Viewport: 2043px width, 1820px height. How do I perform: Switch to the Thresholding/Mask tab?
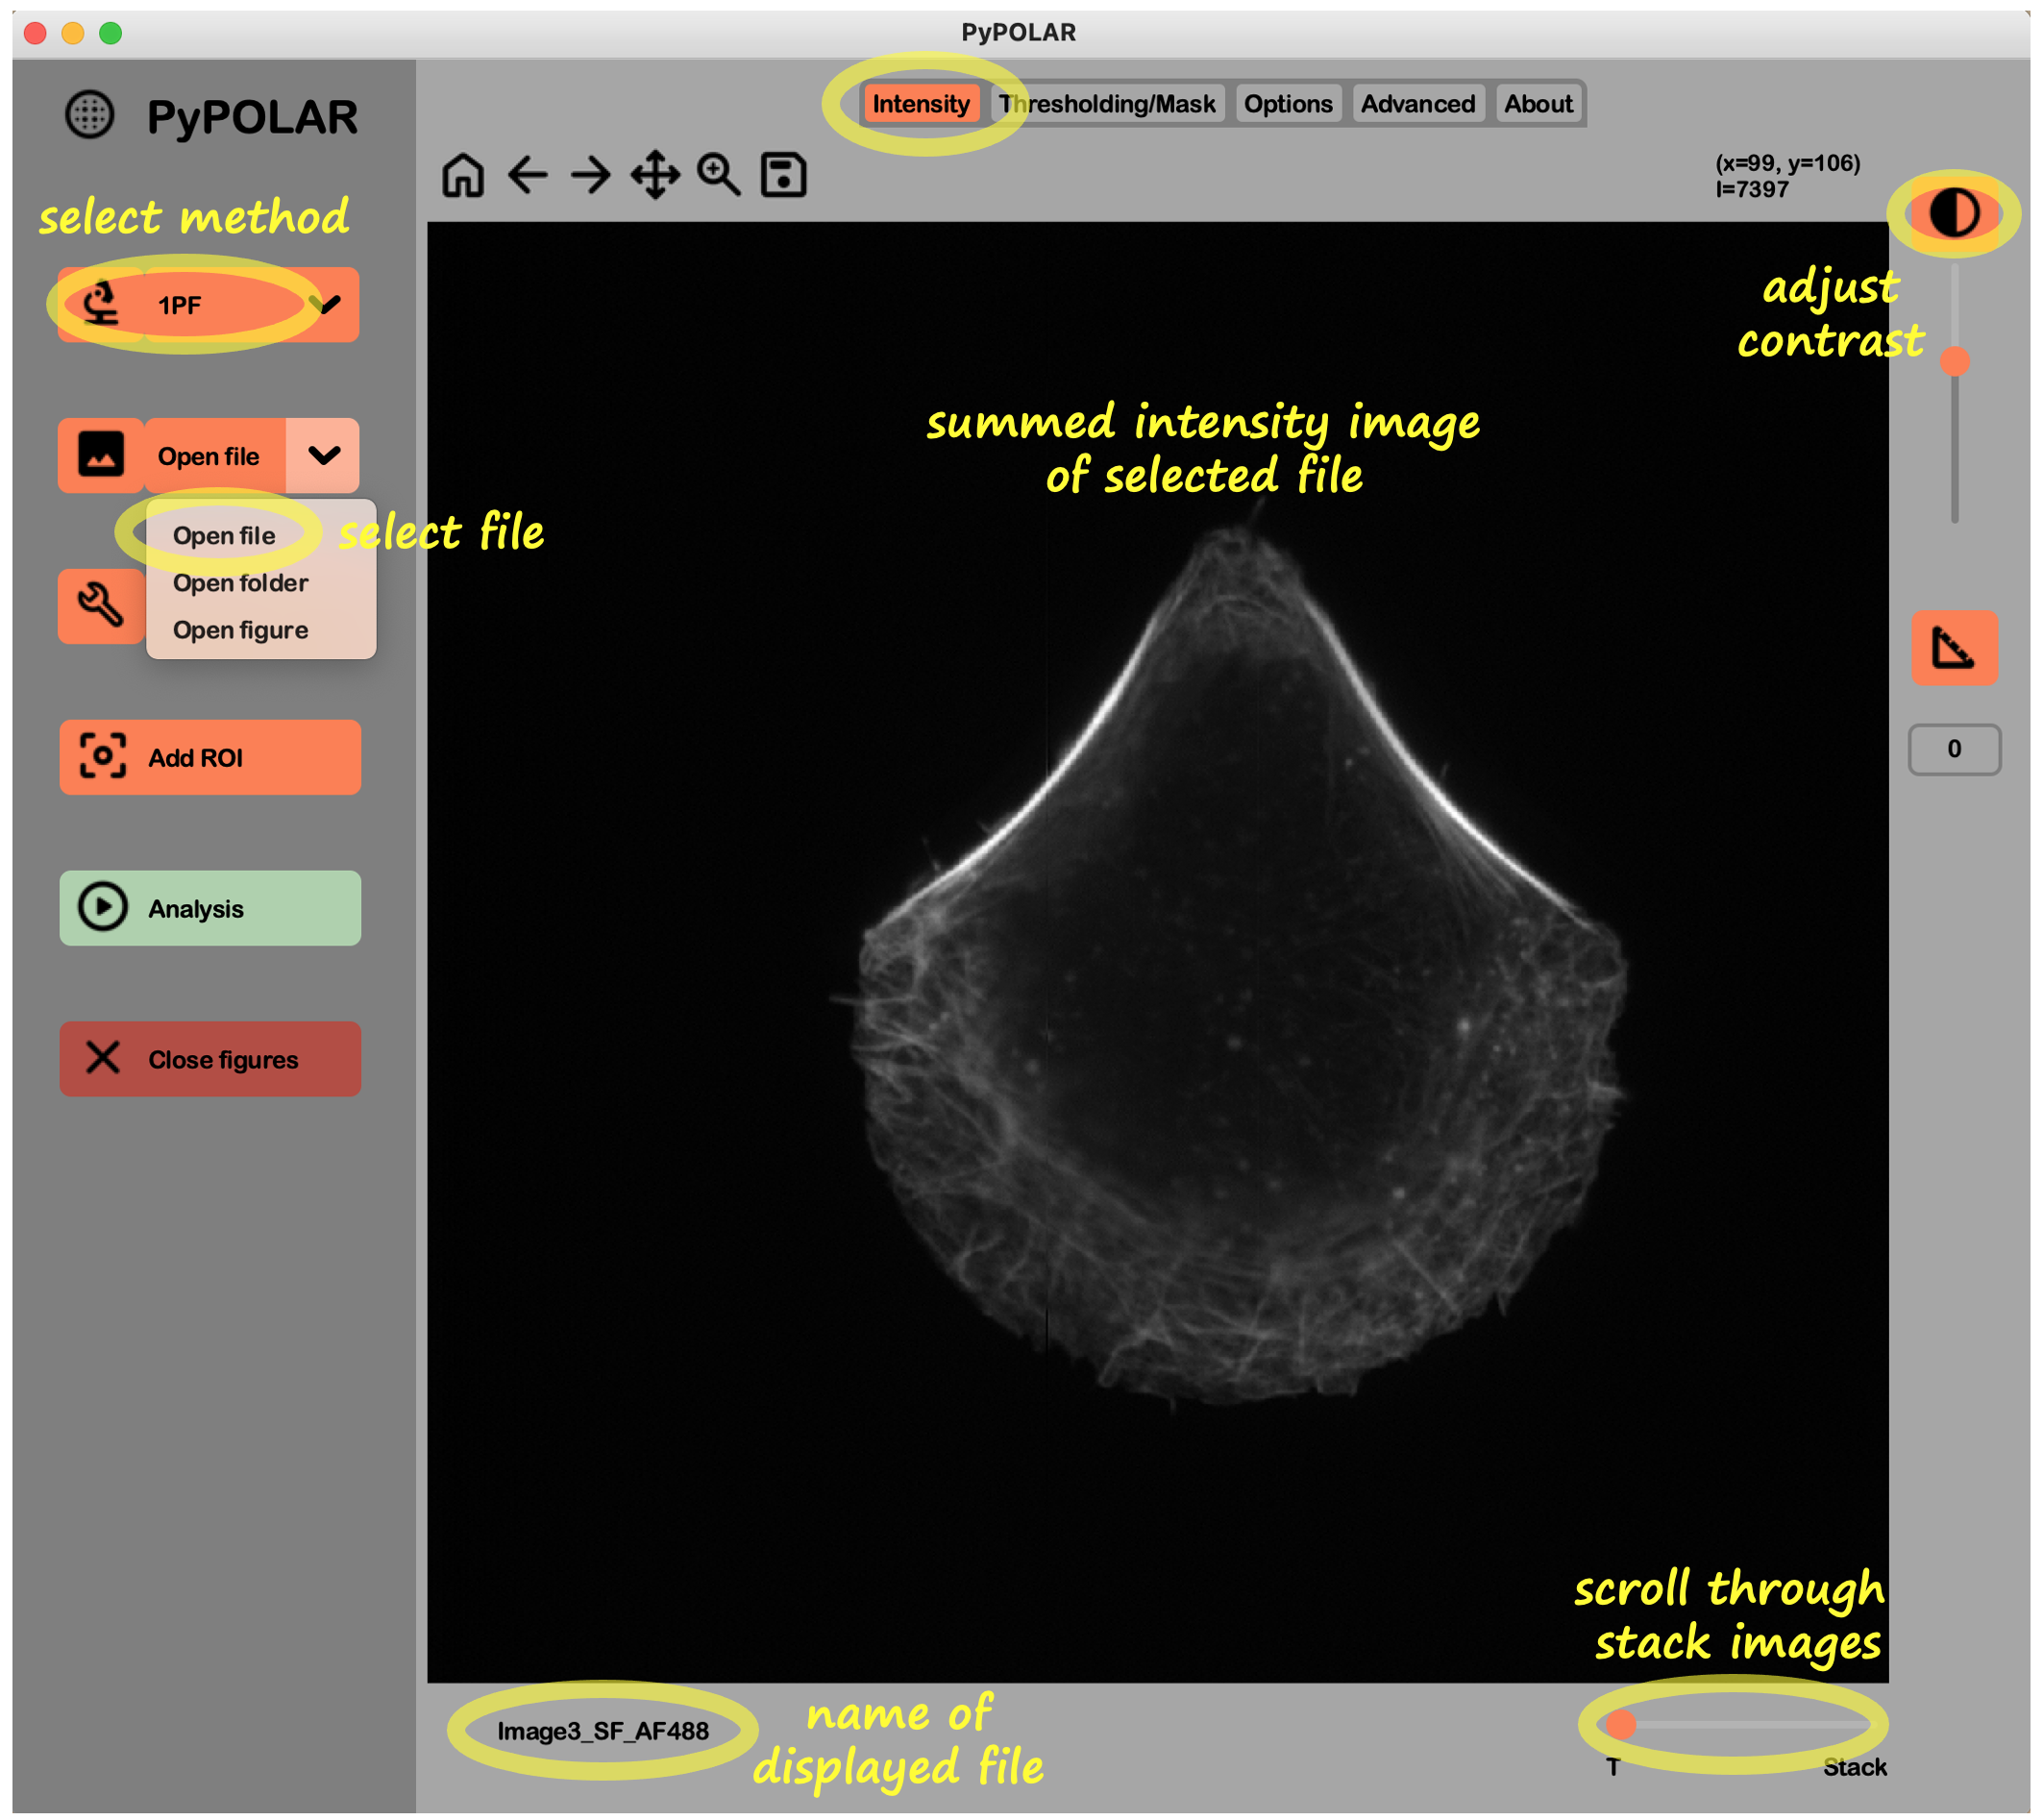click(1107, 104)
